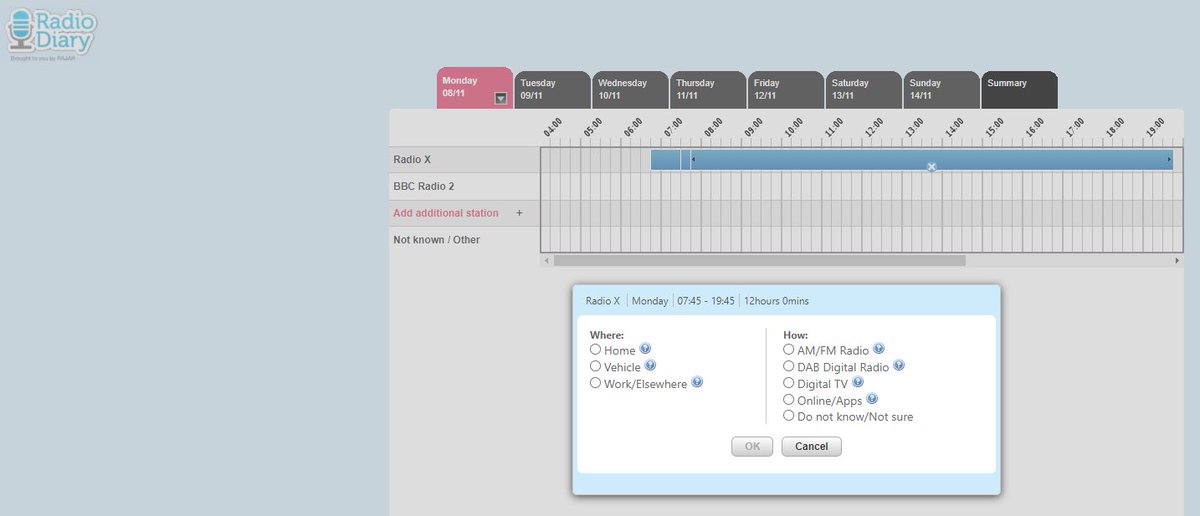Click the Radio X bar's right handle
Screen dimensions: 1200x516
[1169, 159]
